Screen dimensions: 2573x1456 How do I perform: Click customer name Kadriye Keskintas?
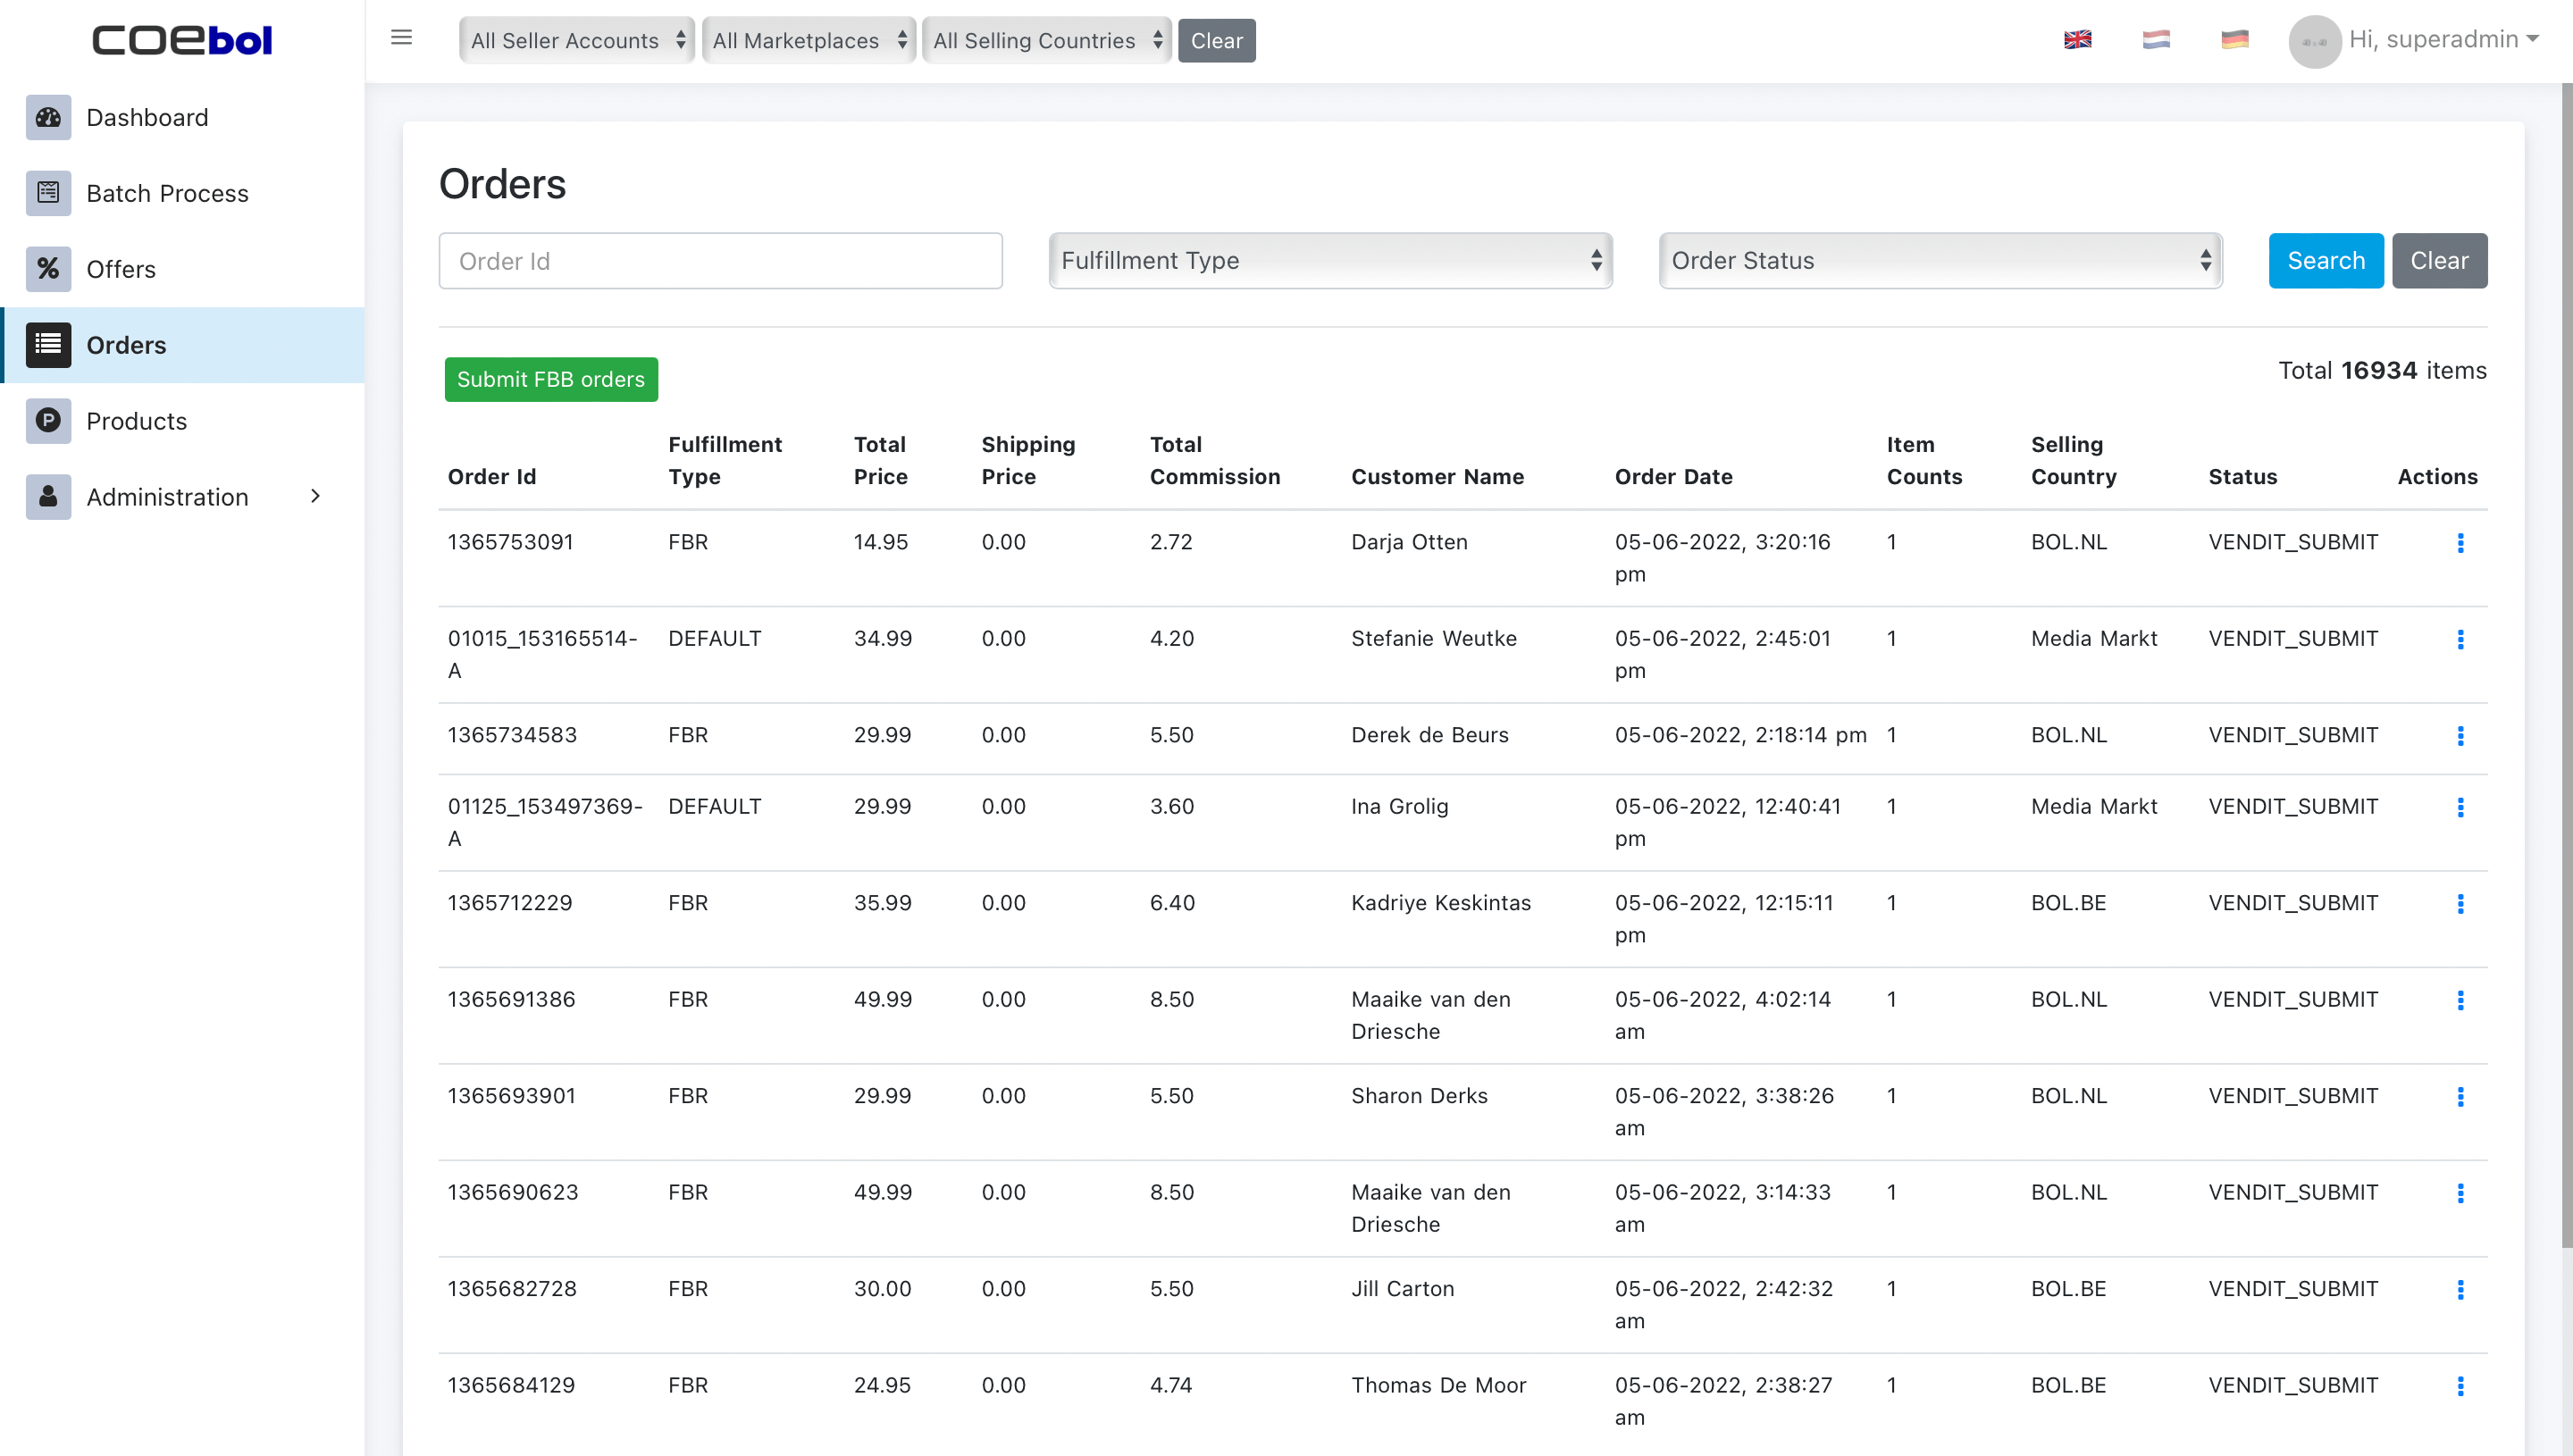coord(1440,903)
